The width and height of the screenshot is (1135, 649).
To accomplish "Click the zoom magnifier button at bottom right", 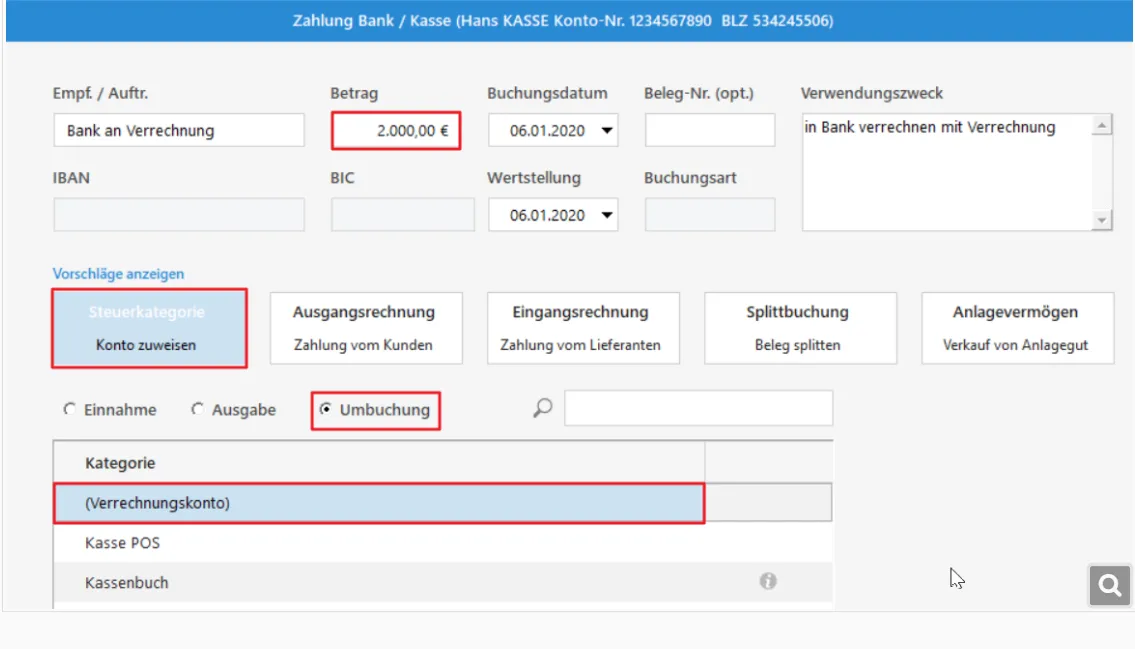I will (1109, 586).
